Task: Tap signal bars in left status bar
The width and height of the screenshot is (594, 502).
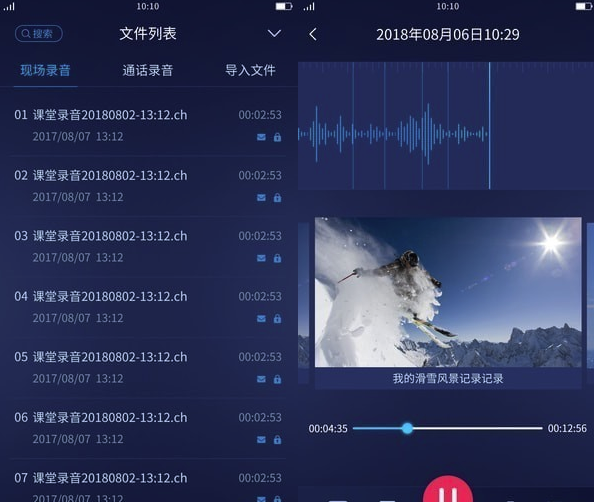Action: click(9, 6)
